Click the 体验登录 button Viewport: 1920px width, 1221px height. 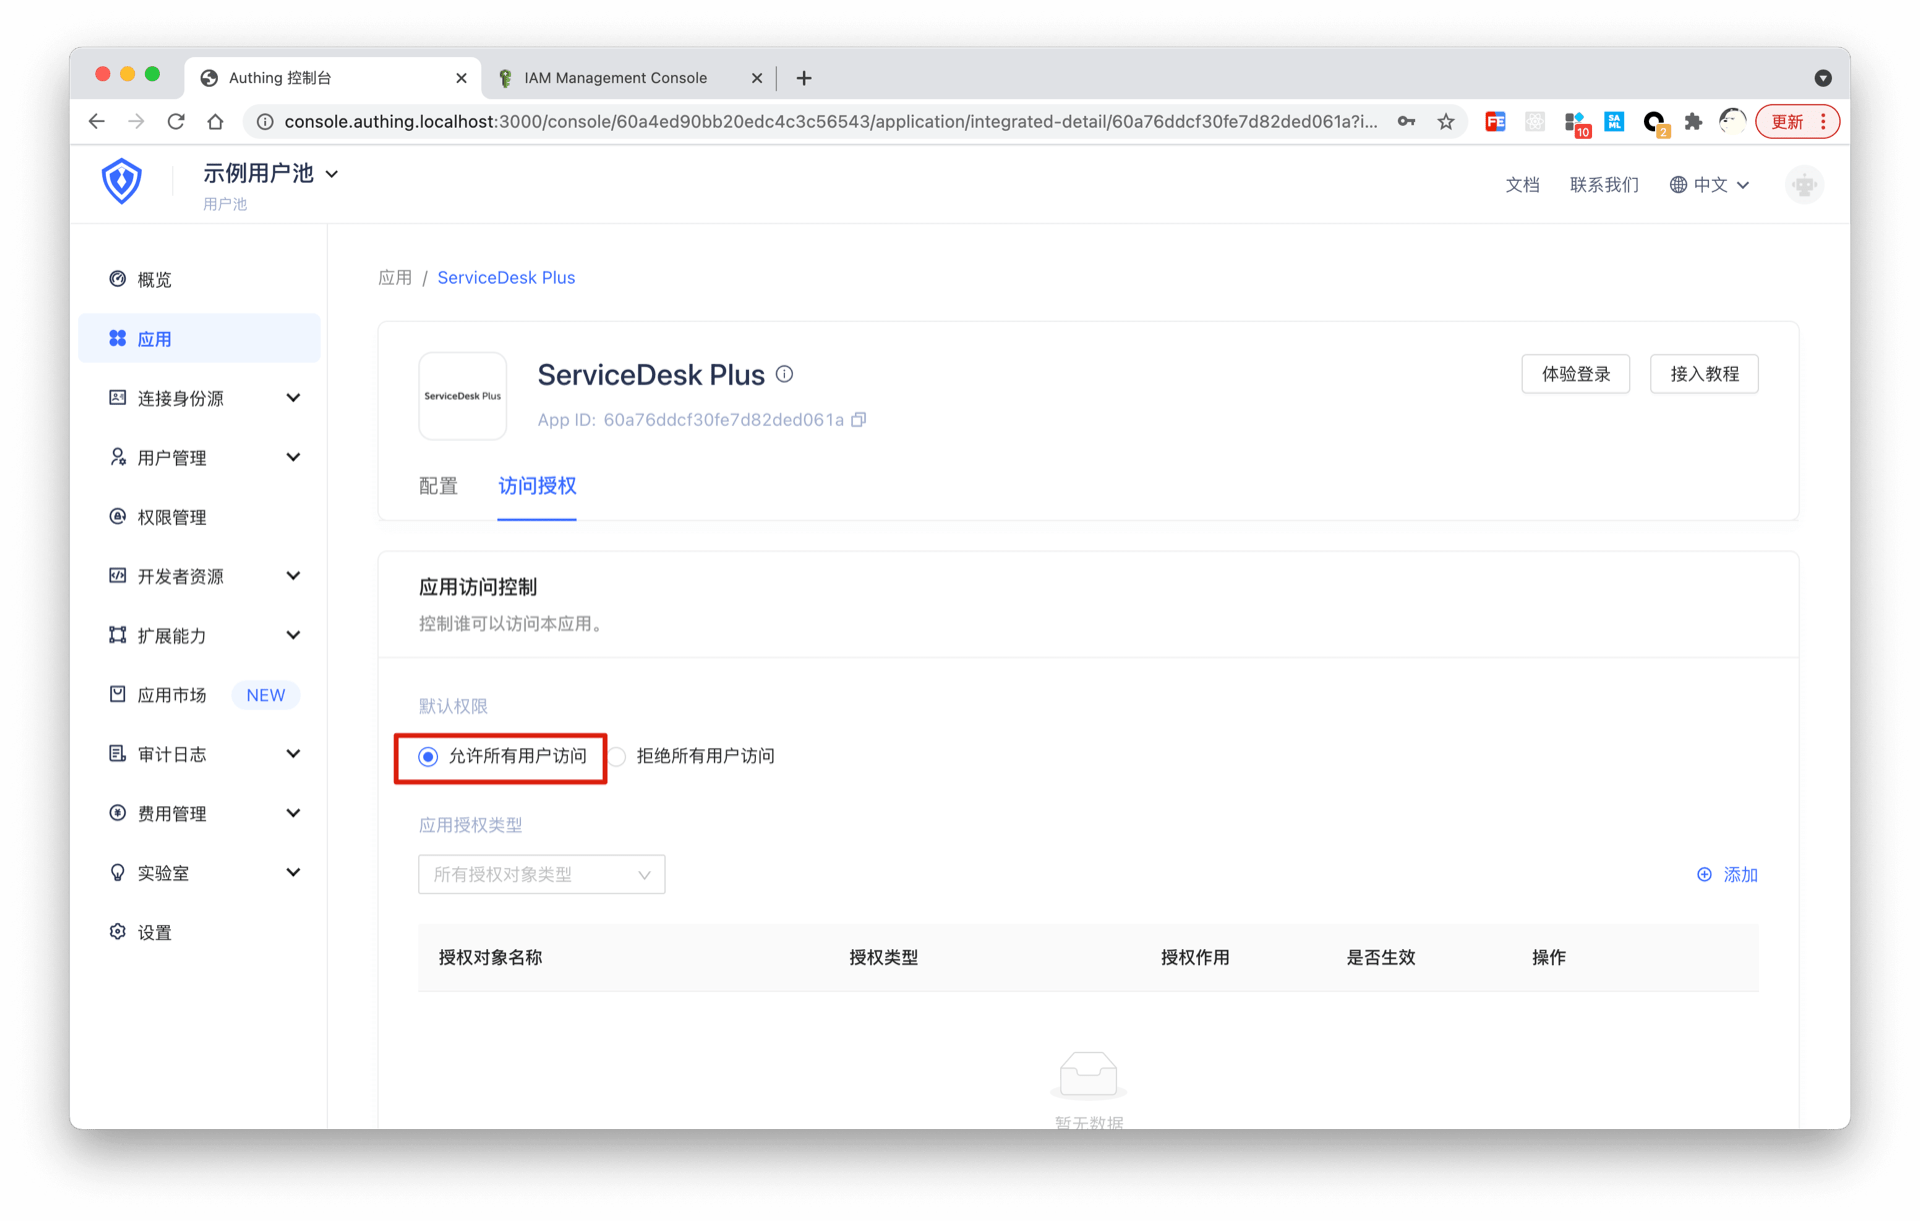pos(1575,374)
